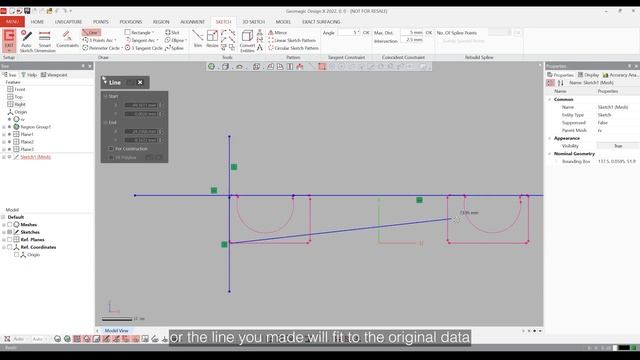The height and width of the screenshot is (360, 640).
Task: Click the Convert Entities tool
Action: point(247,41)
